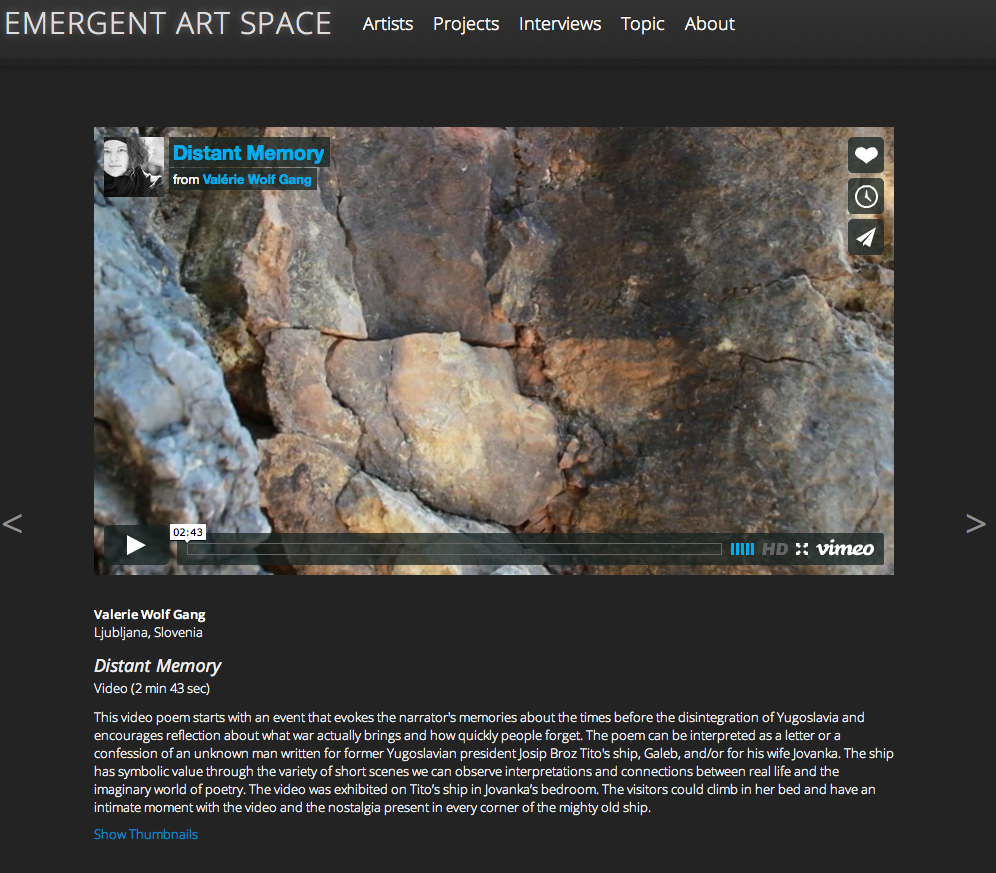
Task: Open the Topic menu
Action: [642, 24]
